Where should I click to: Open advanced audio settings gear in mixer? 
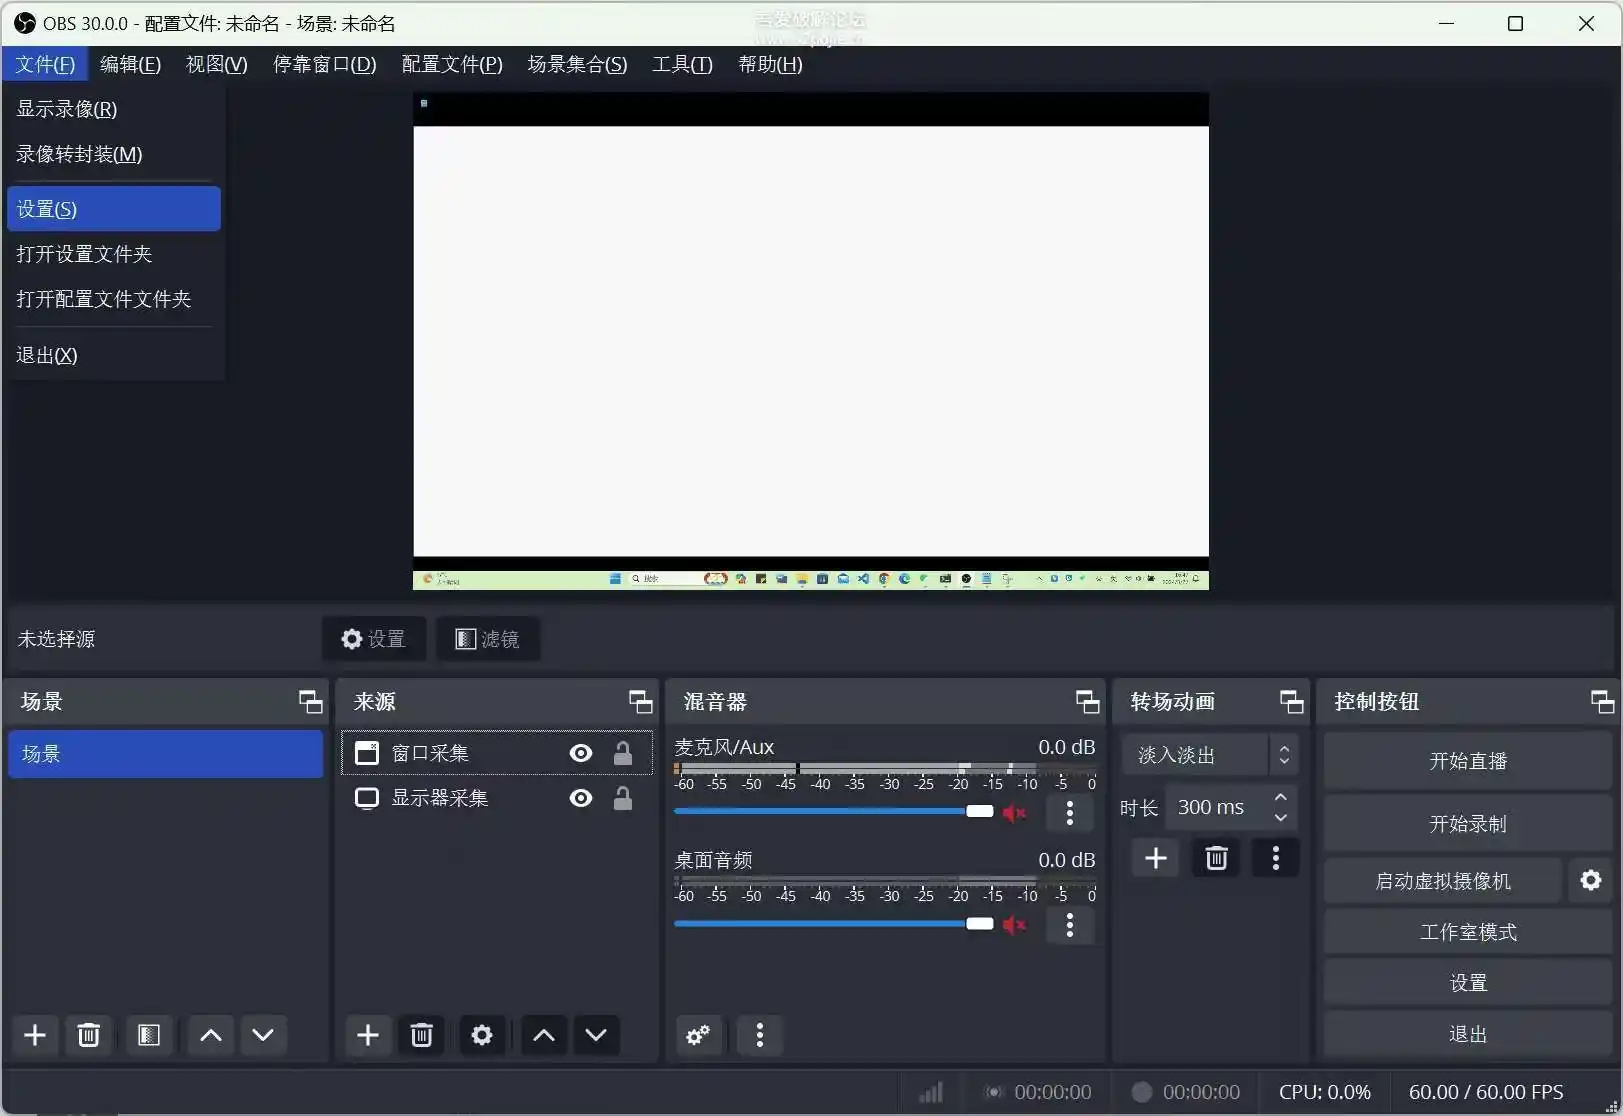pyautogui.click(x=697, y=1035)
